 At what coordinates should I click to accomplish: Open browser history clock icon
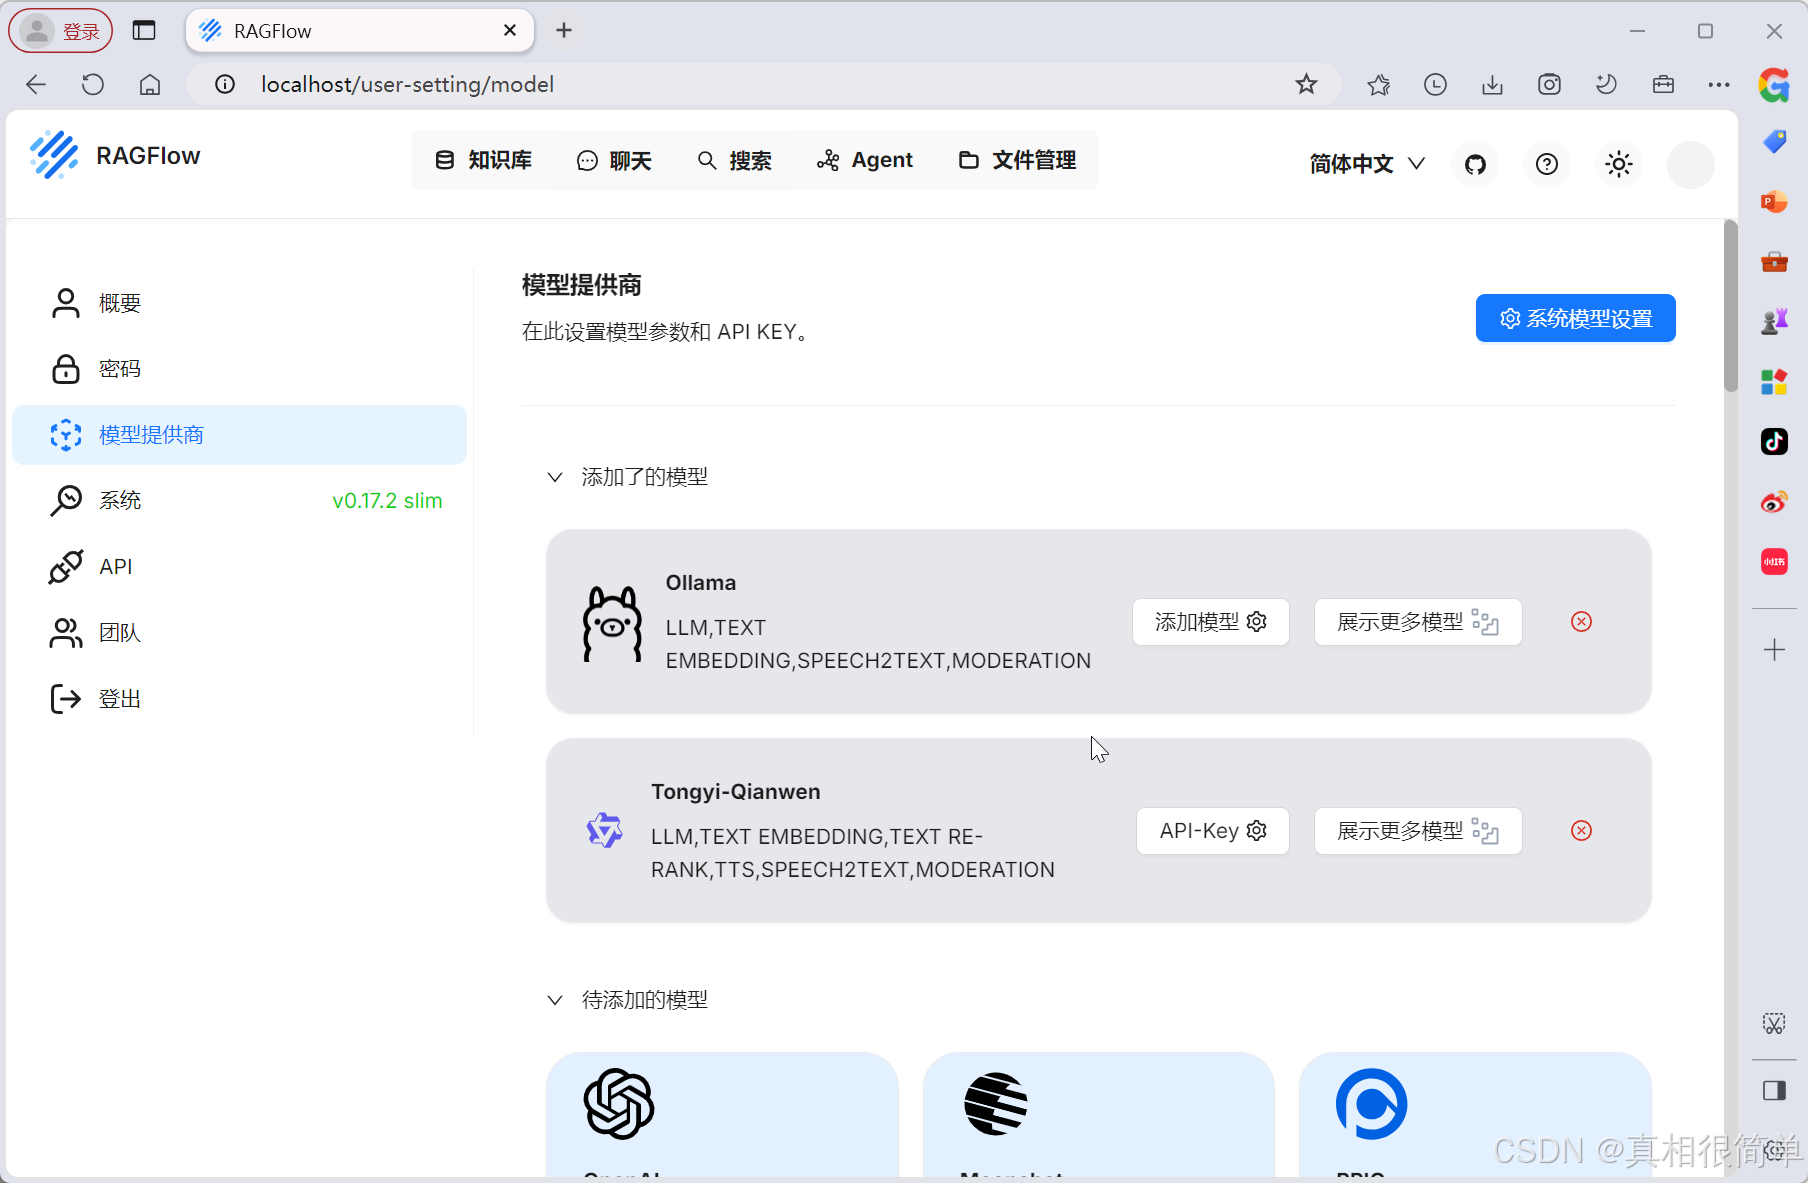[x=1435, y=85]
